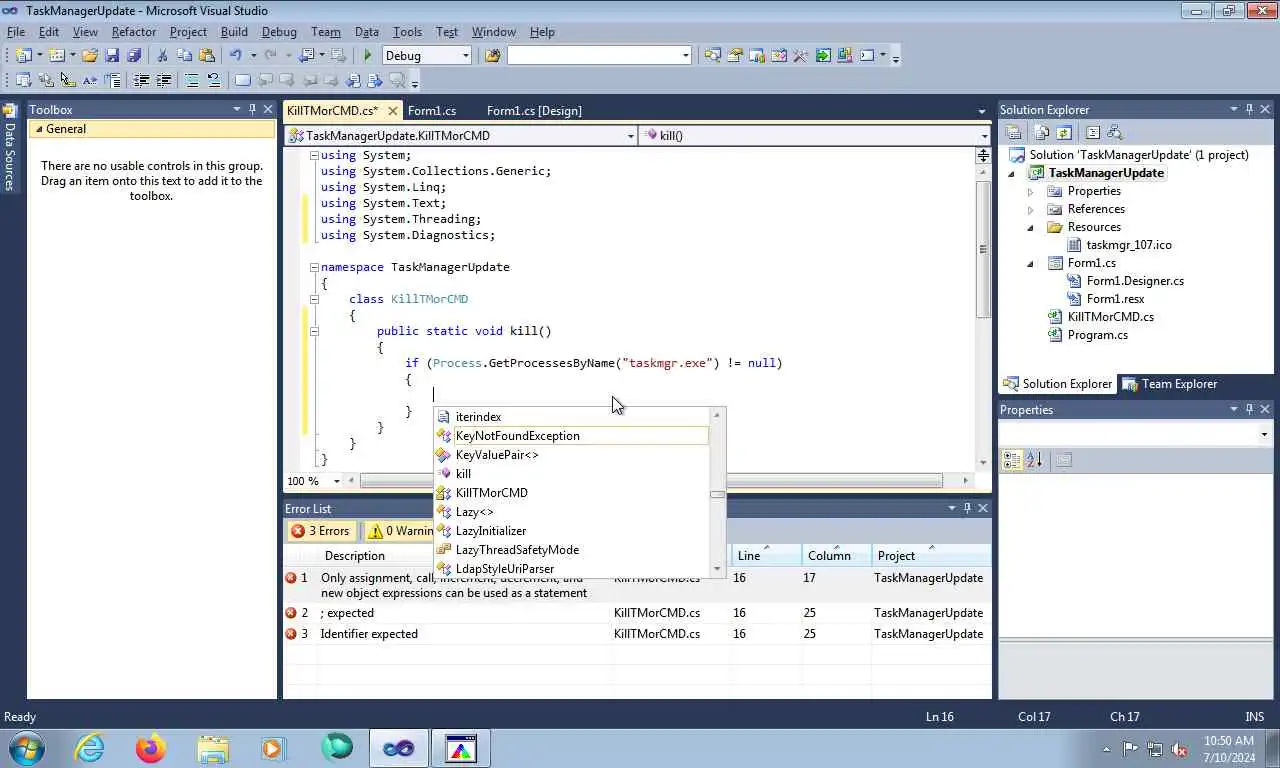Viewport: 1280px width, 768px height.
Task: Click the View Class Diagram icon in Solution Explorer
Action: click(x=1115, y=133)
